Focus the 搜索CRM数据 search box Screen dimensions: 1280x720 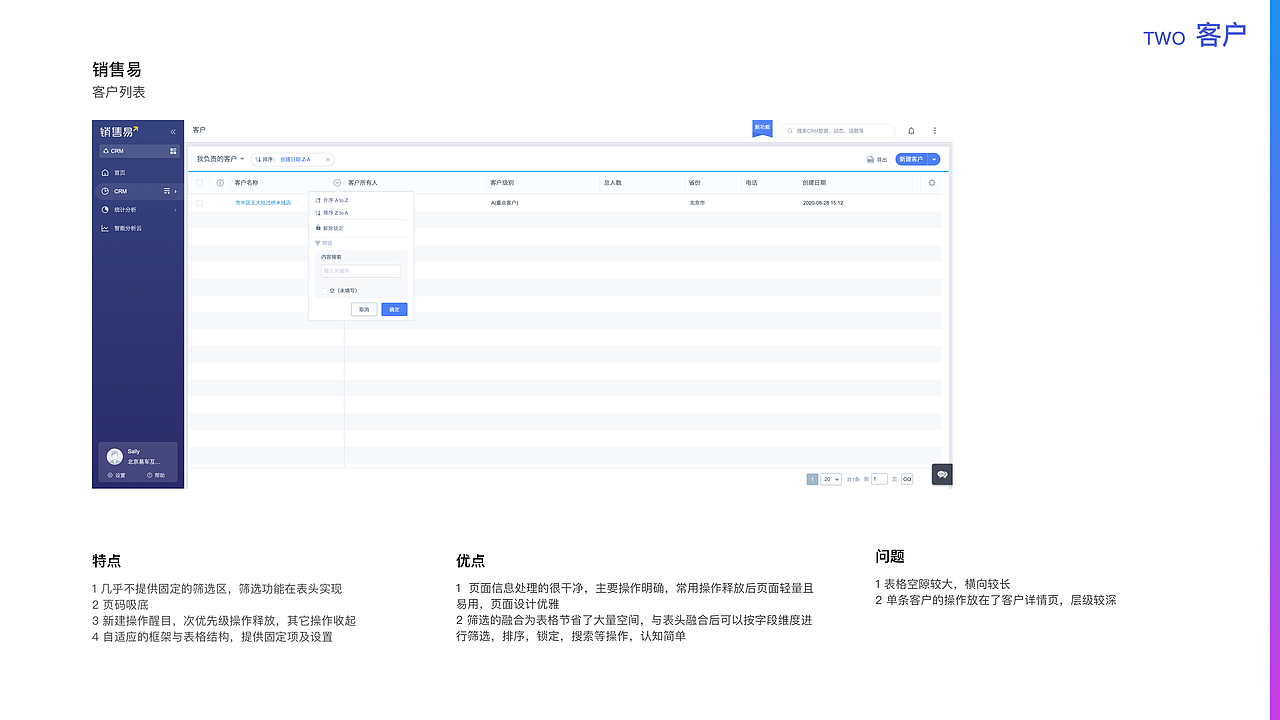(838, 131)
